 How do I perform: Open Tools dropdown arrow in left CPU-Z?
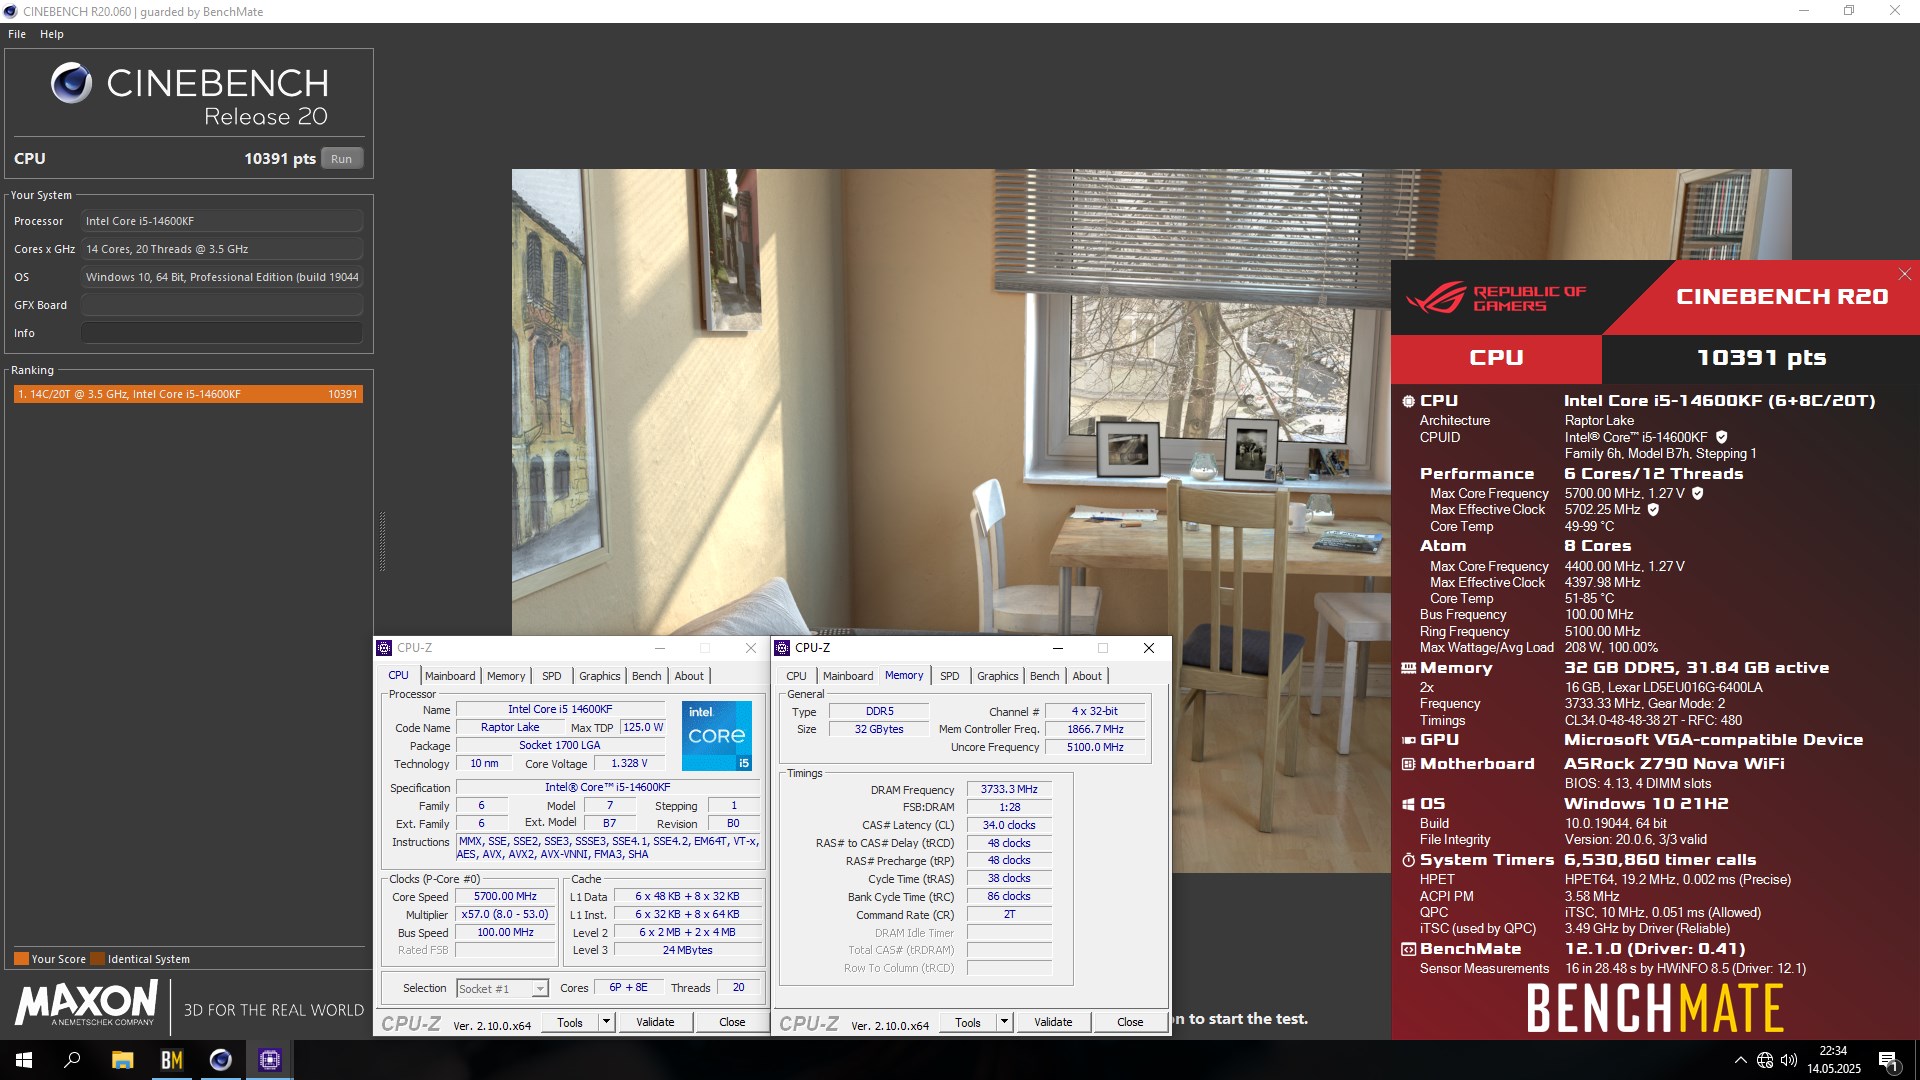[606, 1022]
